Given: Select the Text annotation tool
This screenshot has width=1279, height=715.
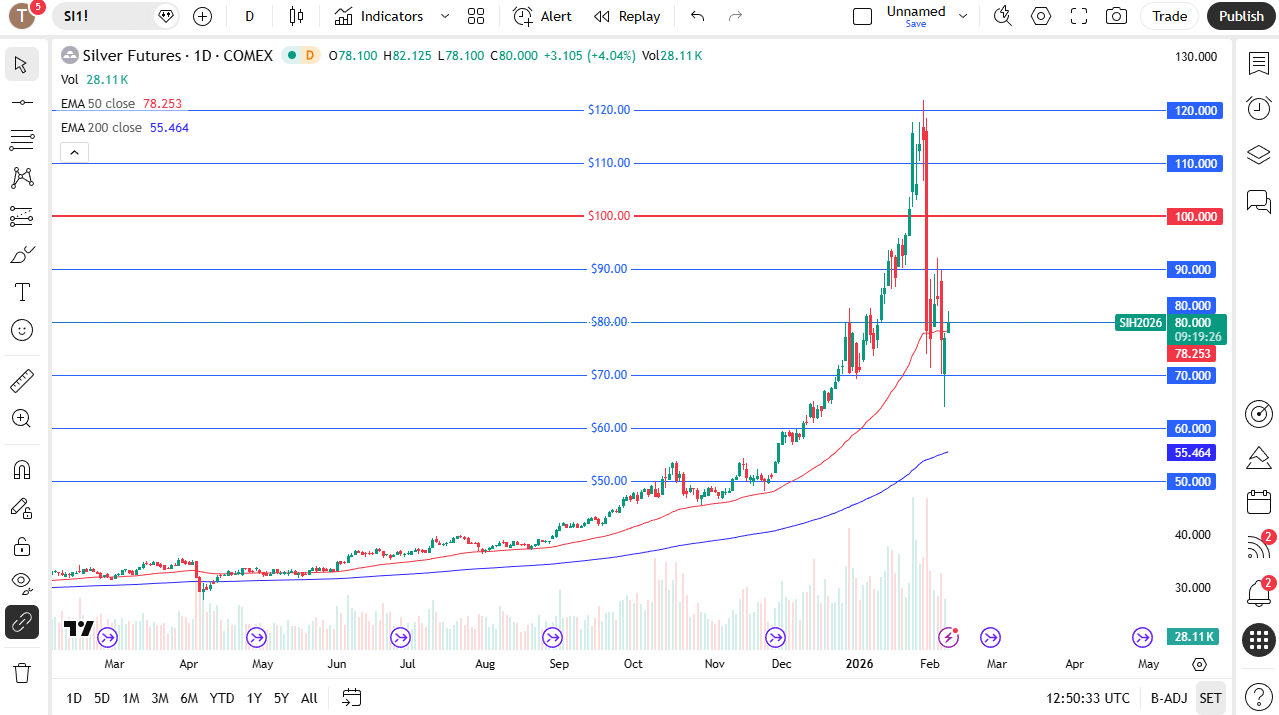Looking at the screenshot, I should click(x=21, y=292).
